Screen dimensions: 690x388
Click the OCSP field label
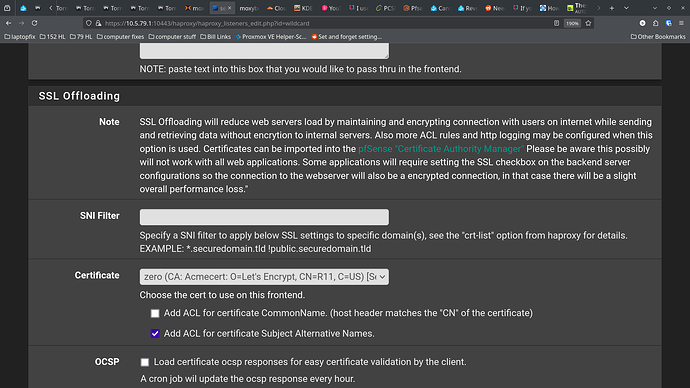(x=107, y=362)
